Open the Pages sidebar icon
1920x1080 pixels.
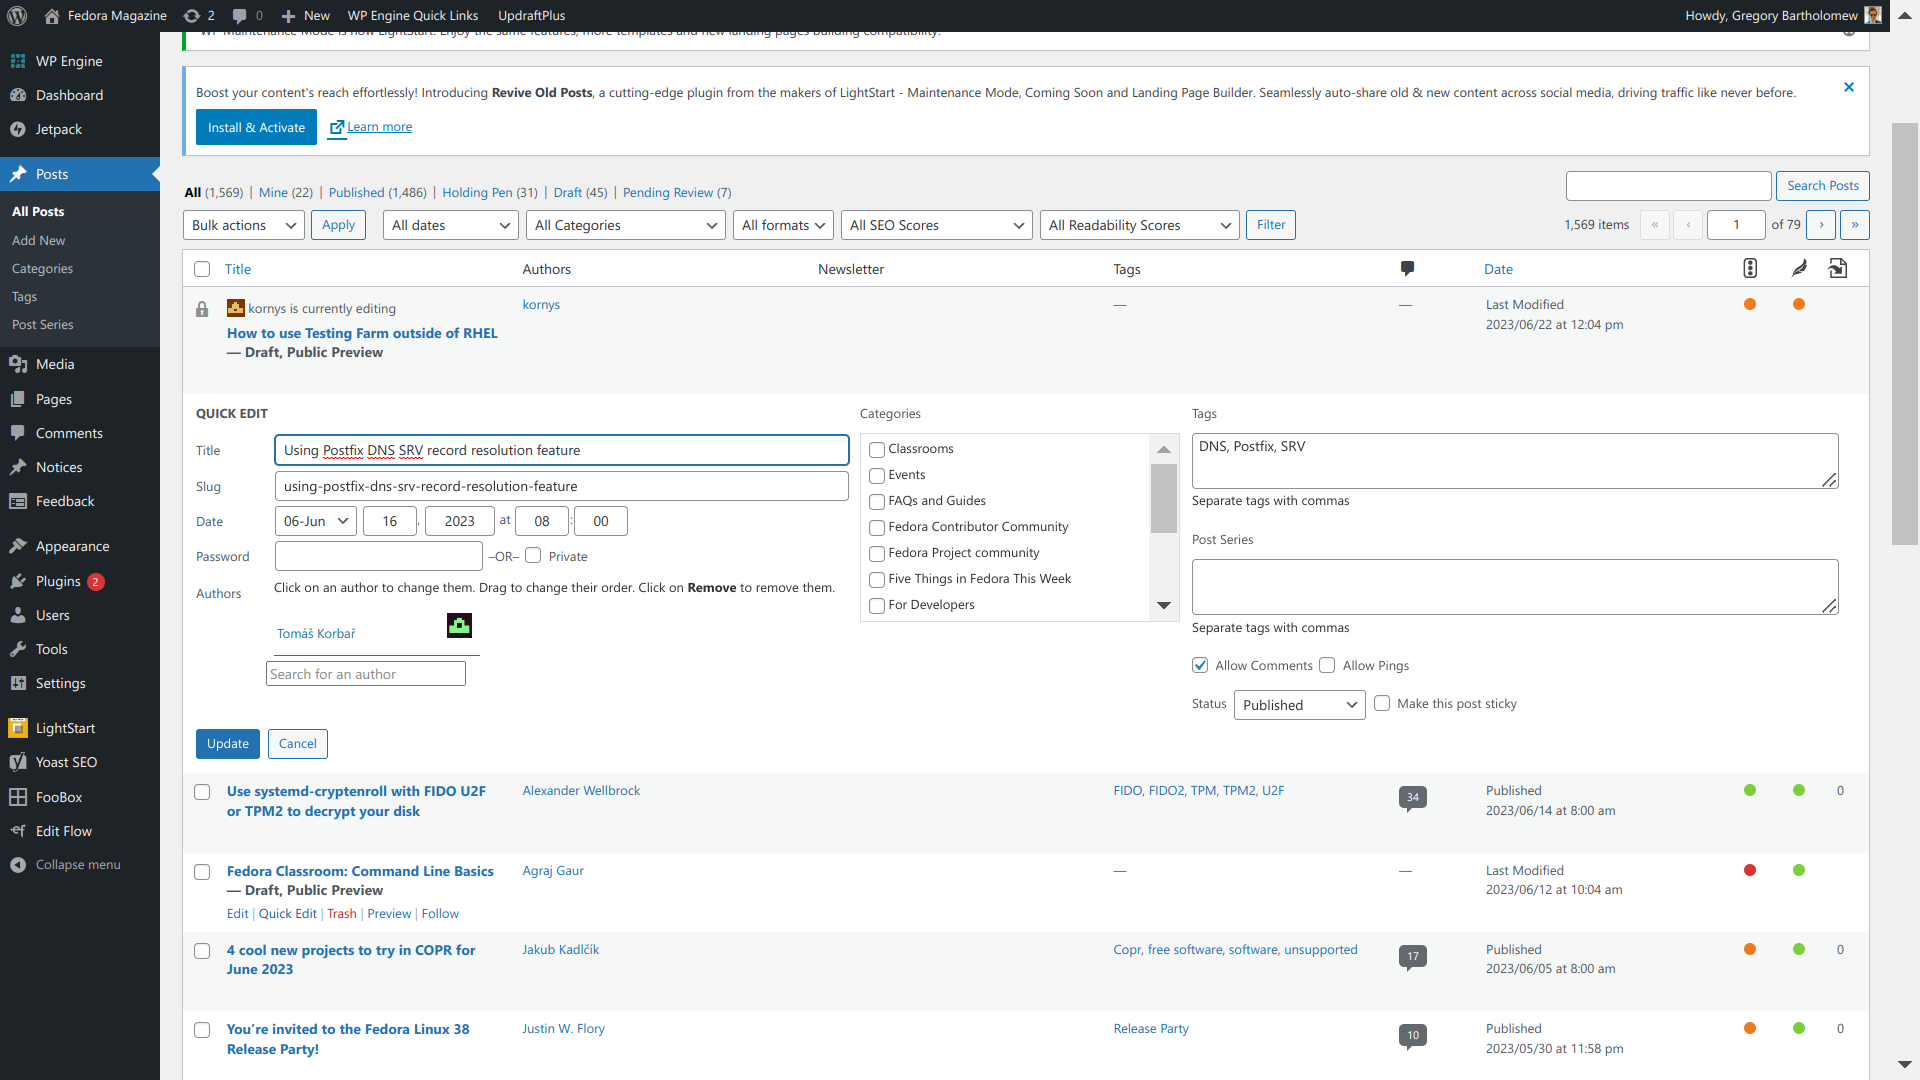(x=18, y=399)
